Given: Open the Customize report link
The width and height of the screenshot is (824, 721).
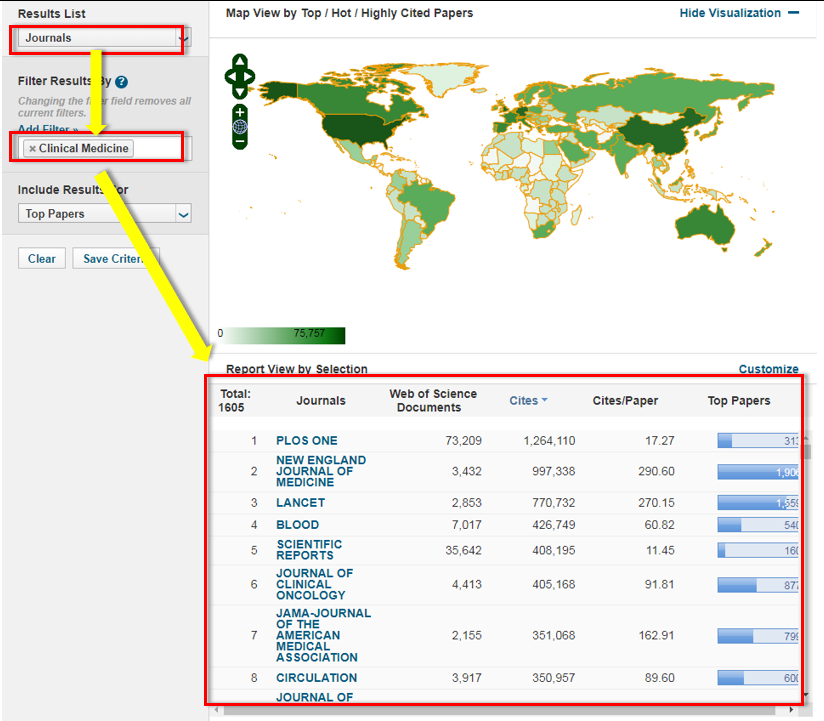Looking at the screenshot, I should pyautogui.click(x=768, y=369).
